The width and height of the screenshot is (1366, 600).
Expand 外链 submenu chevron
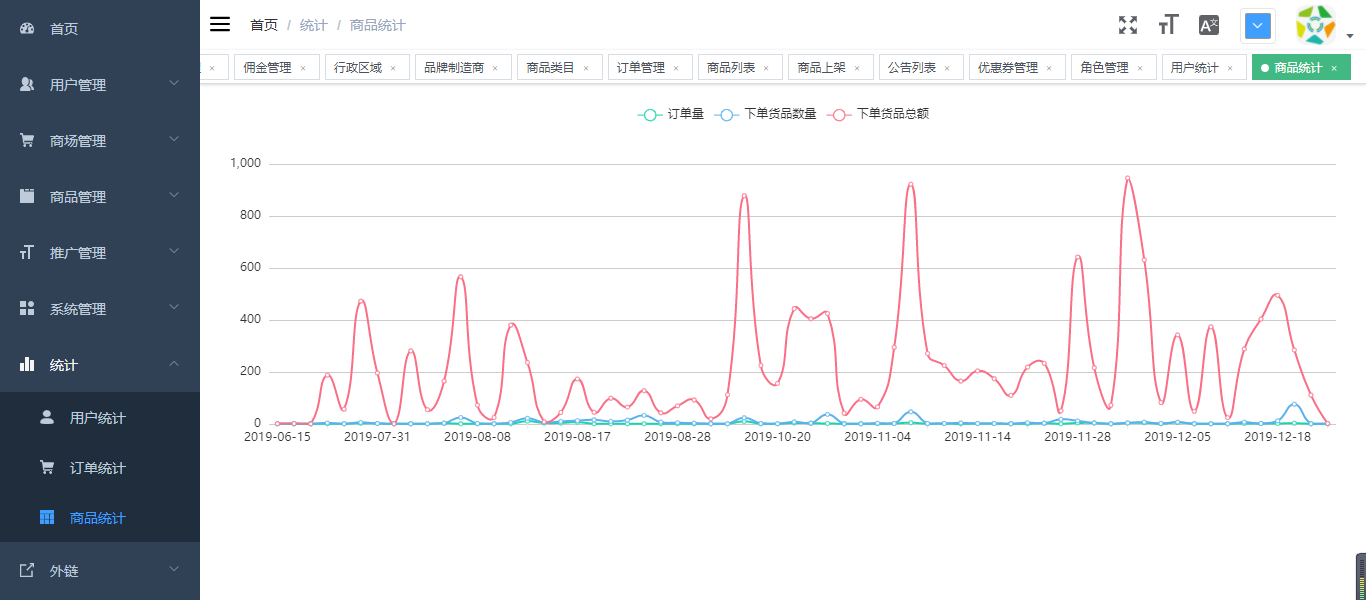[174, 569]
